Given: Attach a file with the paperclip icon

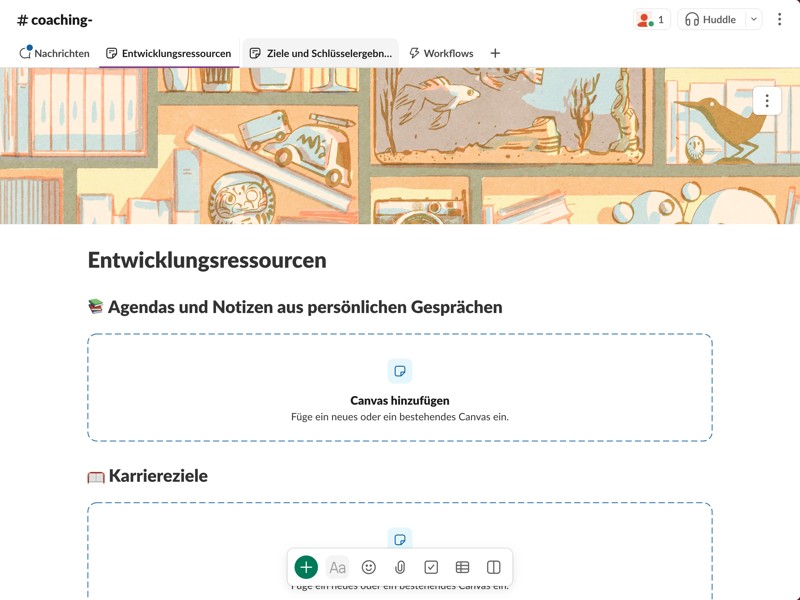Looking at the screenshot, I should [400, 567].
